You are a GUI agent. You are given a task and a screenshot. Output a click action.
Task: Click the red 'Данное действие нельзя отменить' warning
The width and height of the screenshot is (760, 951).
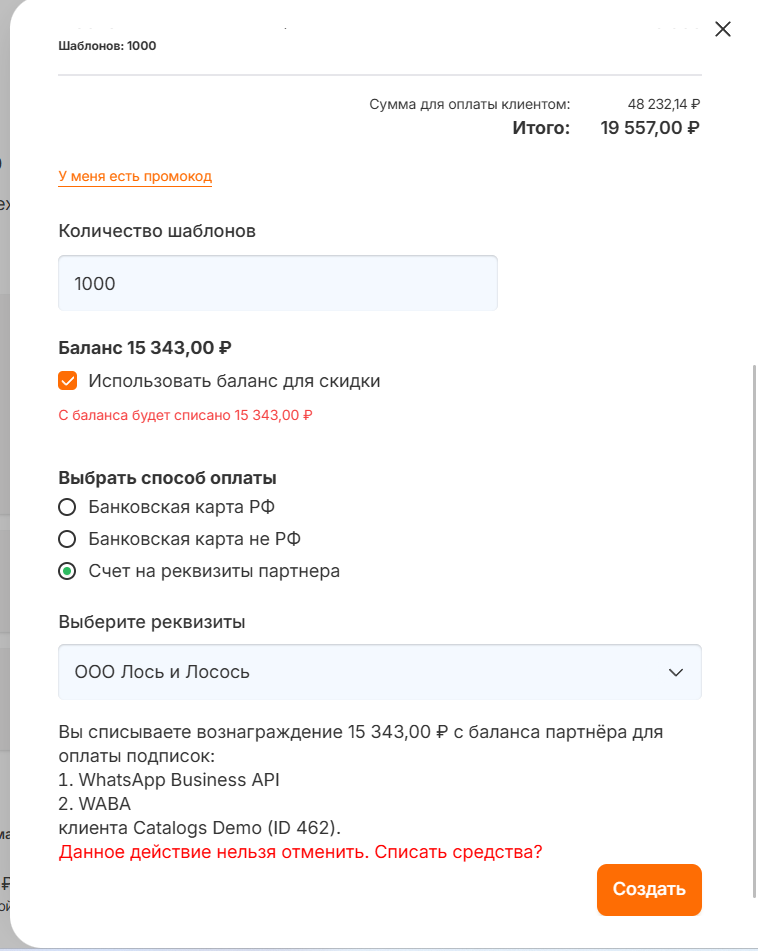[300, 852]
